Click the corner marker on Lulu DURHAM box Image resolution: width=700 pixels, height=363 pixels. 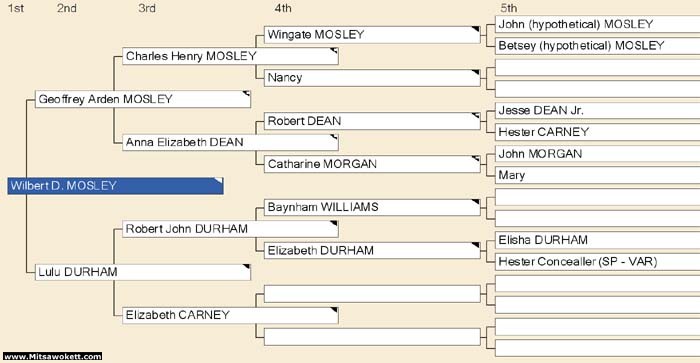pyautogui.click(x=246, y=267)
